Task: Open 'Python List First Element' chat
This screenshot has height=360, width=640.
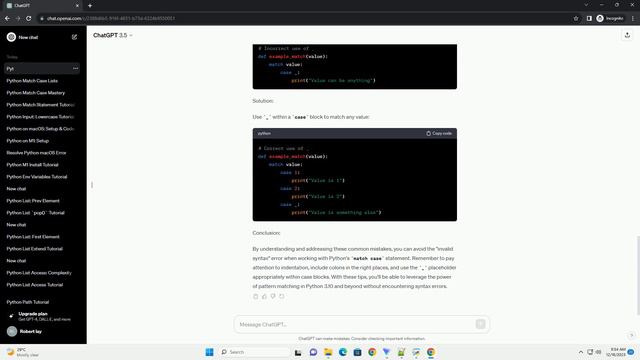Action: pyautogui.click(x=33, y=237)
